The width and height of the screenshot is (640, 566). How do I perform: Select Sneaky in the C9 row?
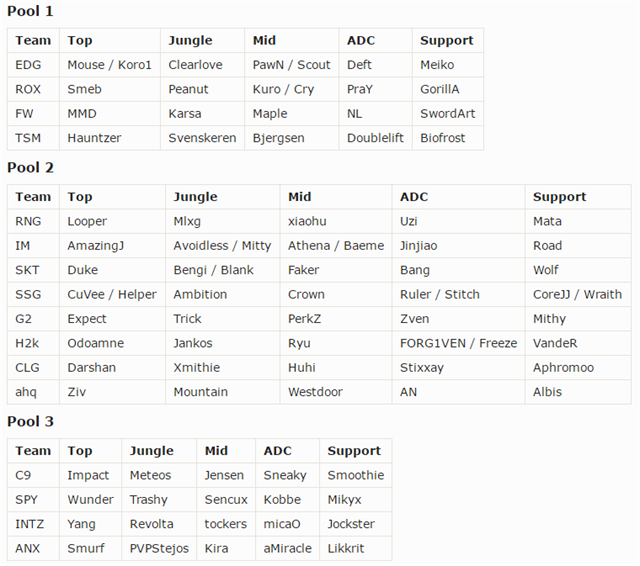coord(285,475)
